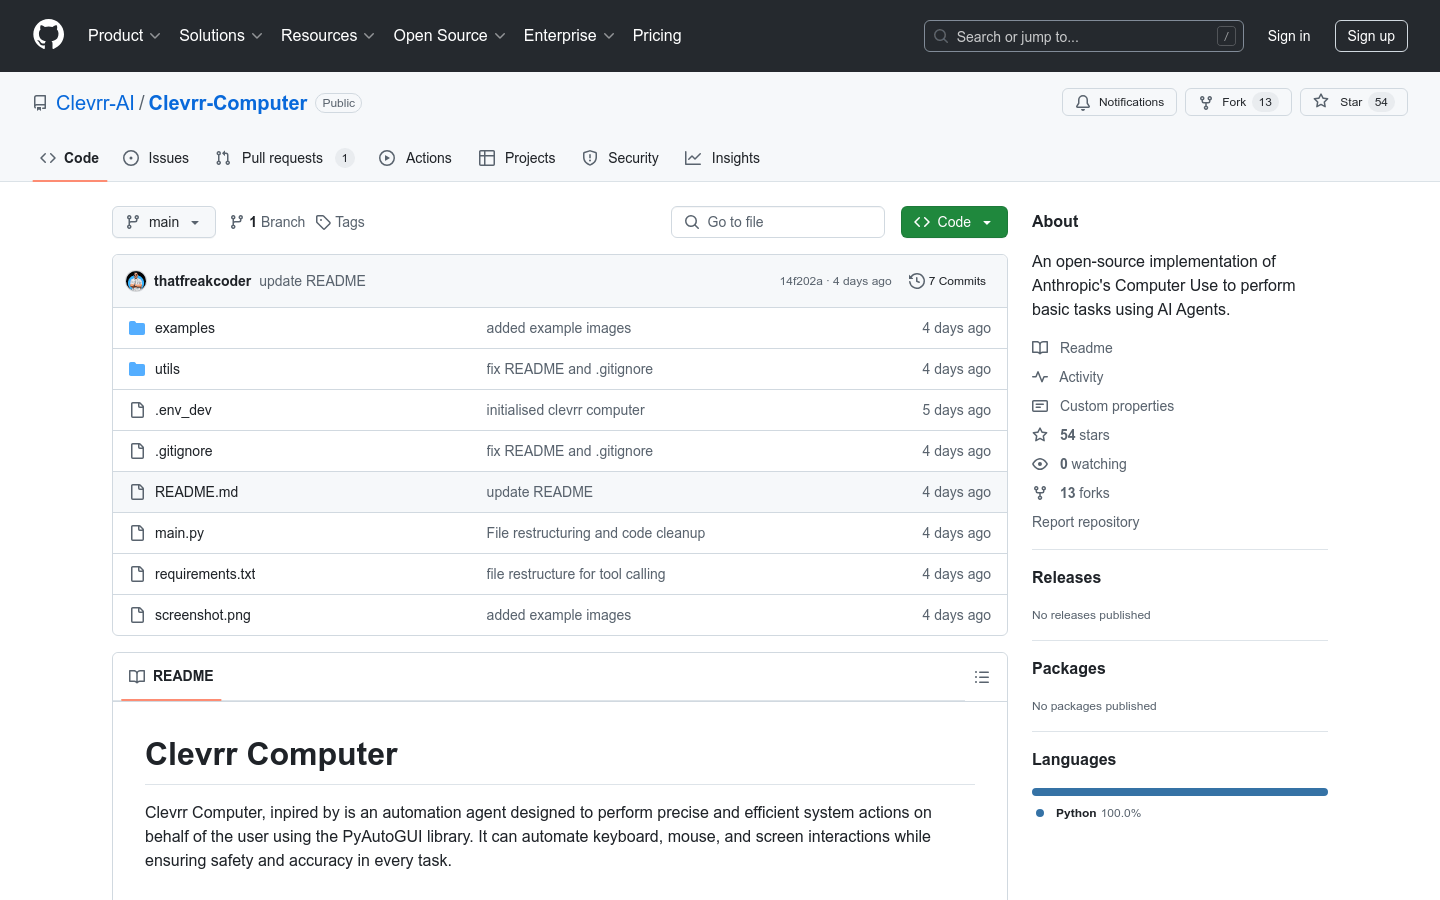The width and height of the screenshot is (1440, 900).
Task: Open the Clevrr-AI organization link
Action: (x=95, y=103)
